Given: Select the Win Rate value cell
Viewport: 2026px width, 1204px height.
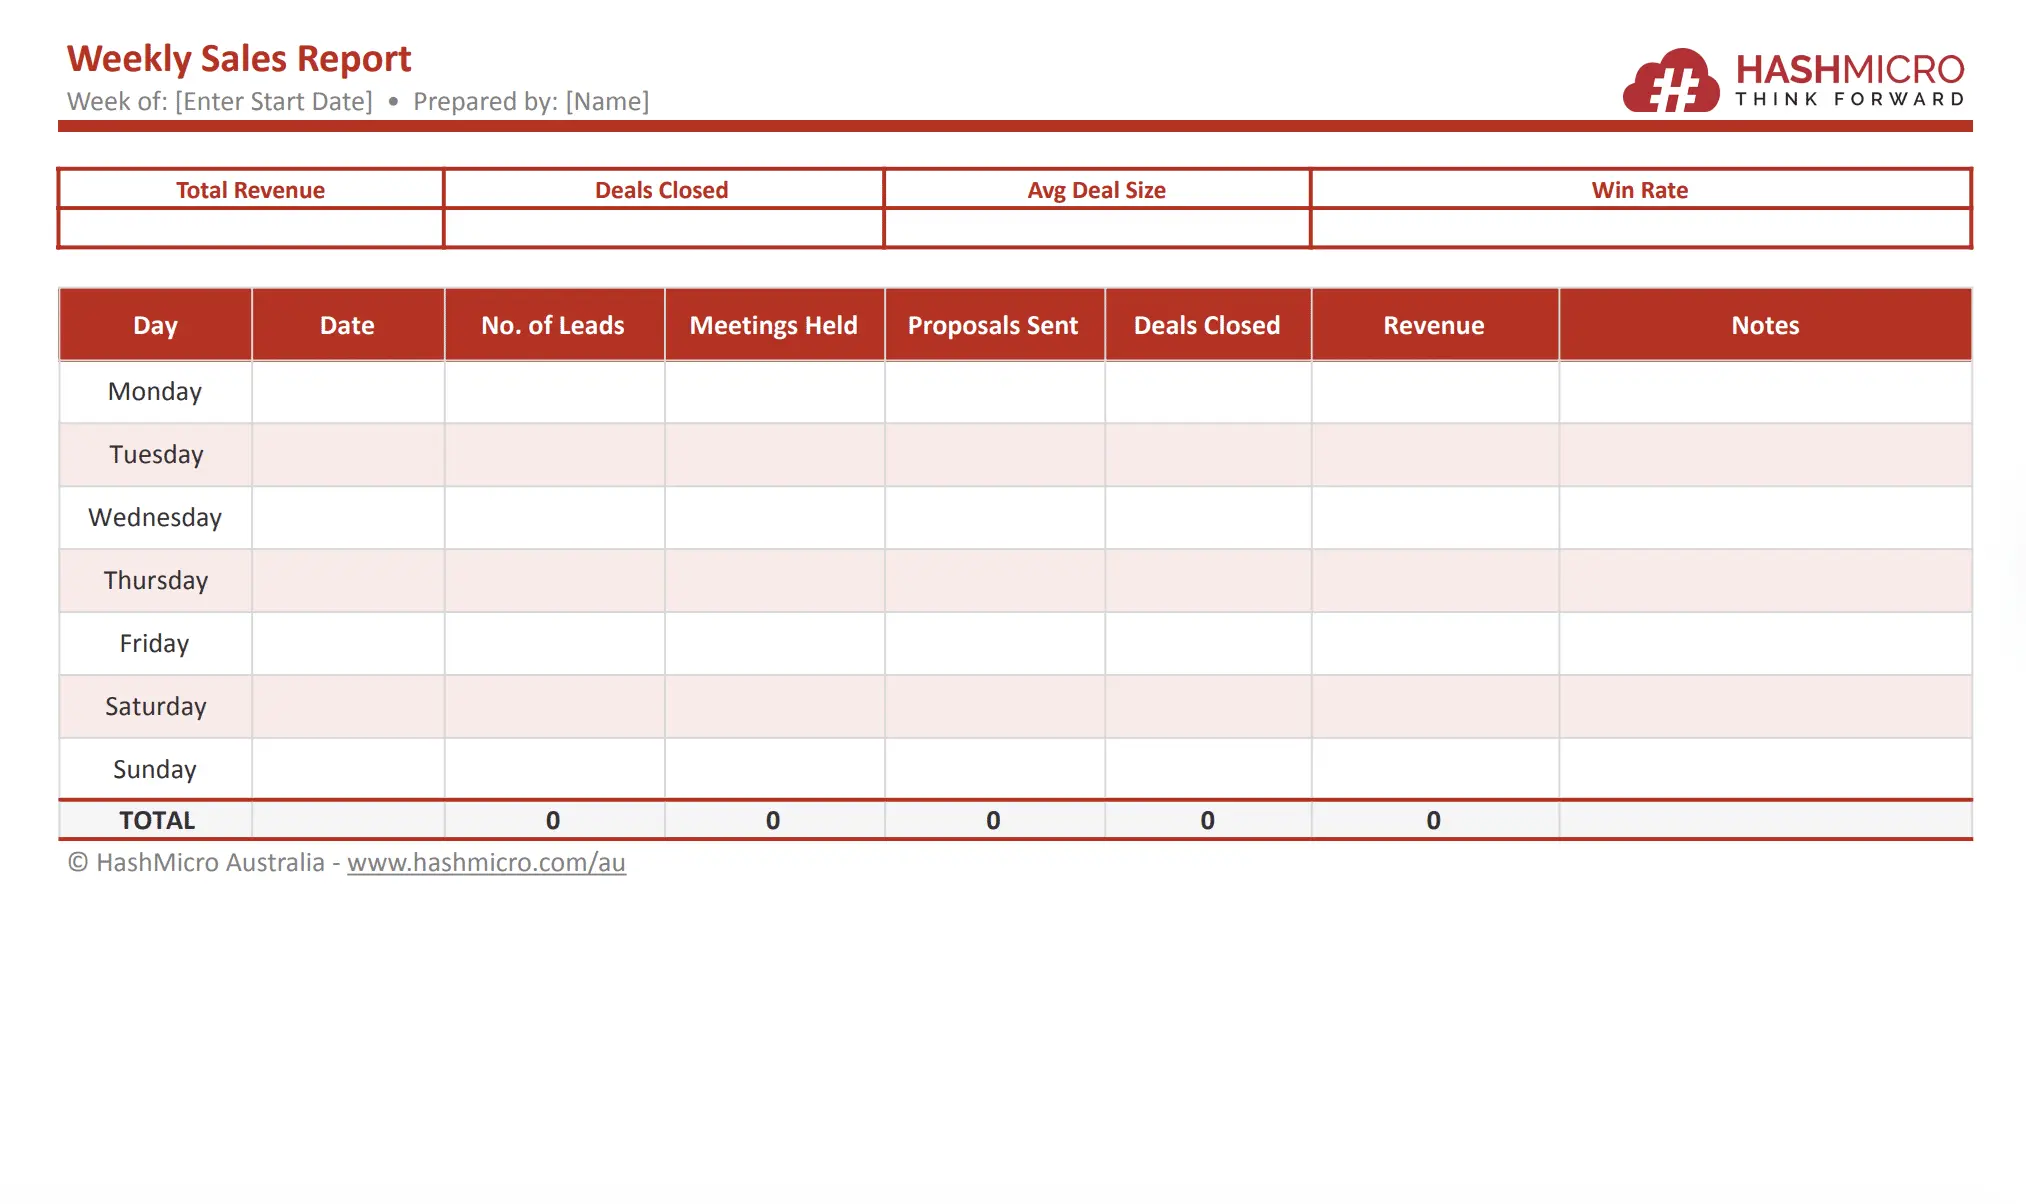Looking at the screenshot, I should tap(1640, 228).
